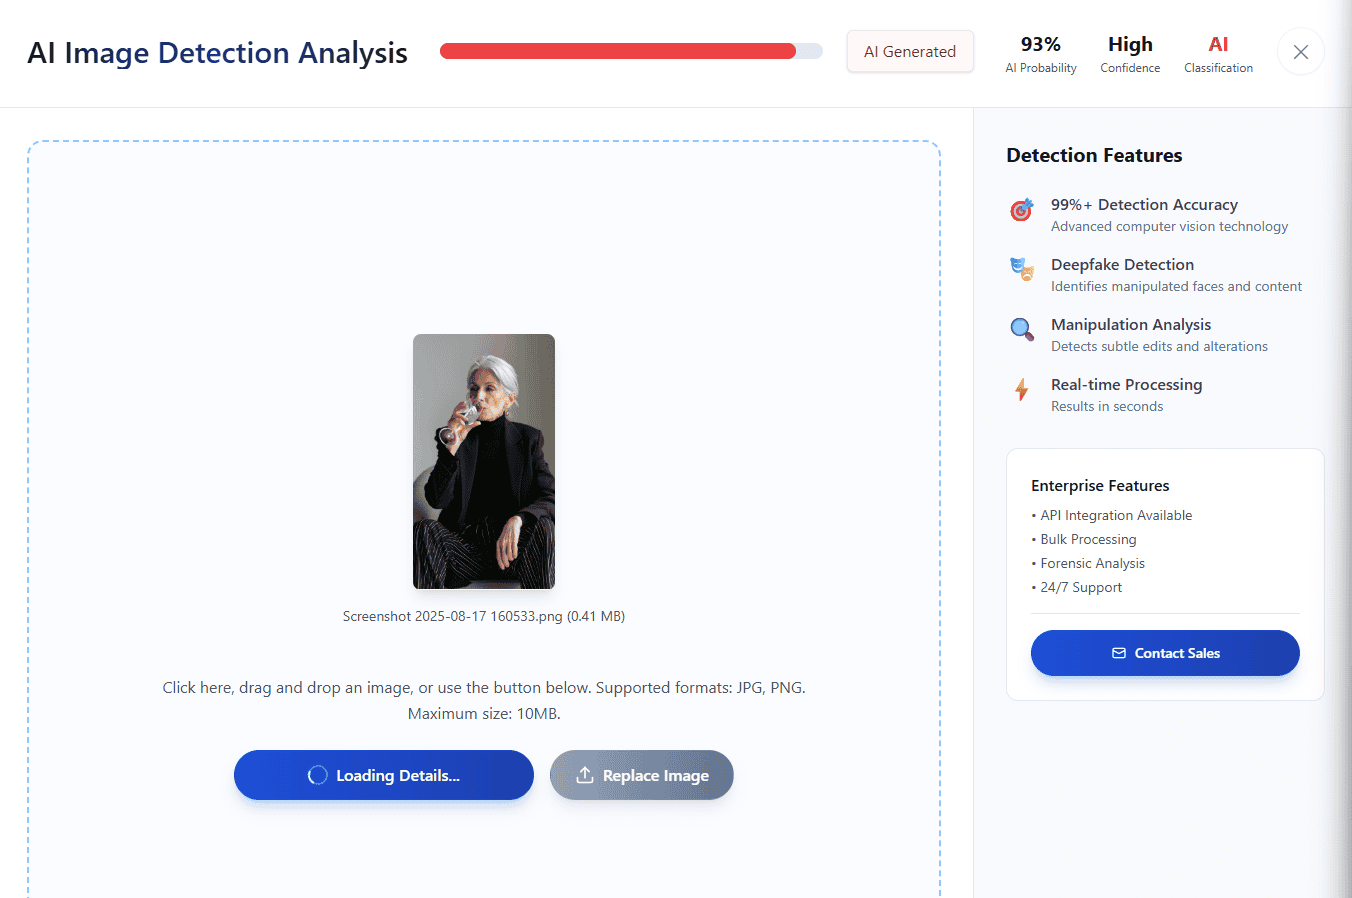
Task: Click the Contact Sales button
Action: [1165, 653]
